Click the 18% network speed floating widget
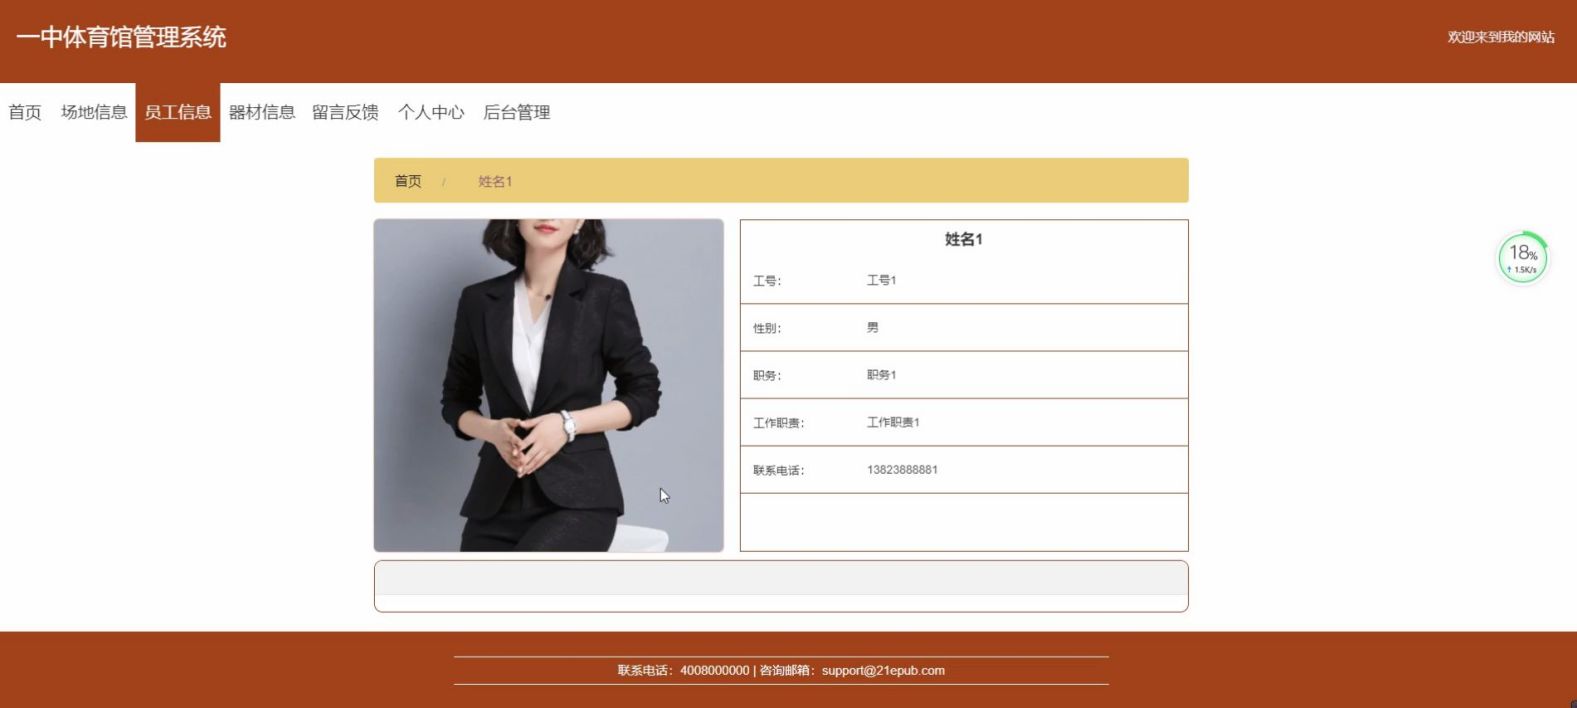Screen dimensions: 1577x708 [x=1523, y=258]
